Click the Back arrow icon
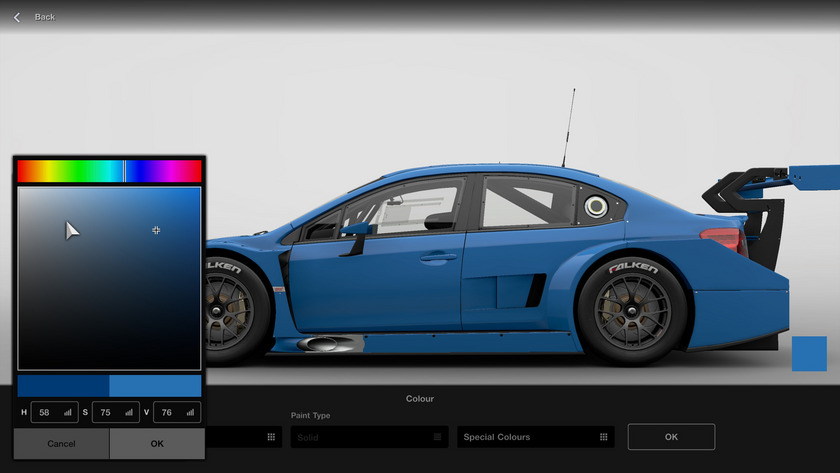This screenshot has width=840, height=473. tap(17, 17)
